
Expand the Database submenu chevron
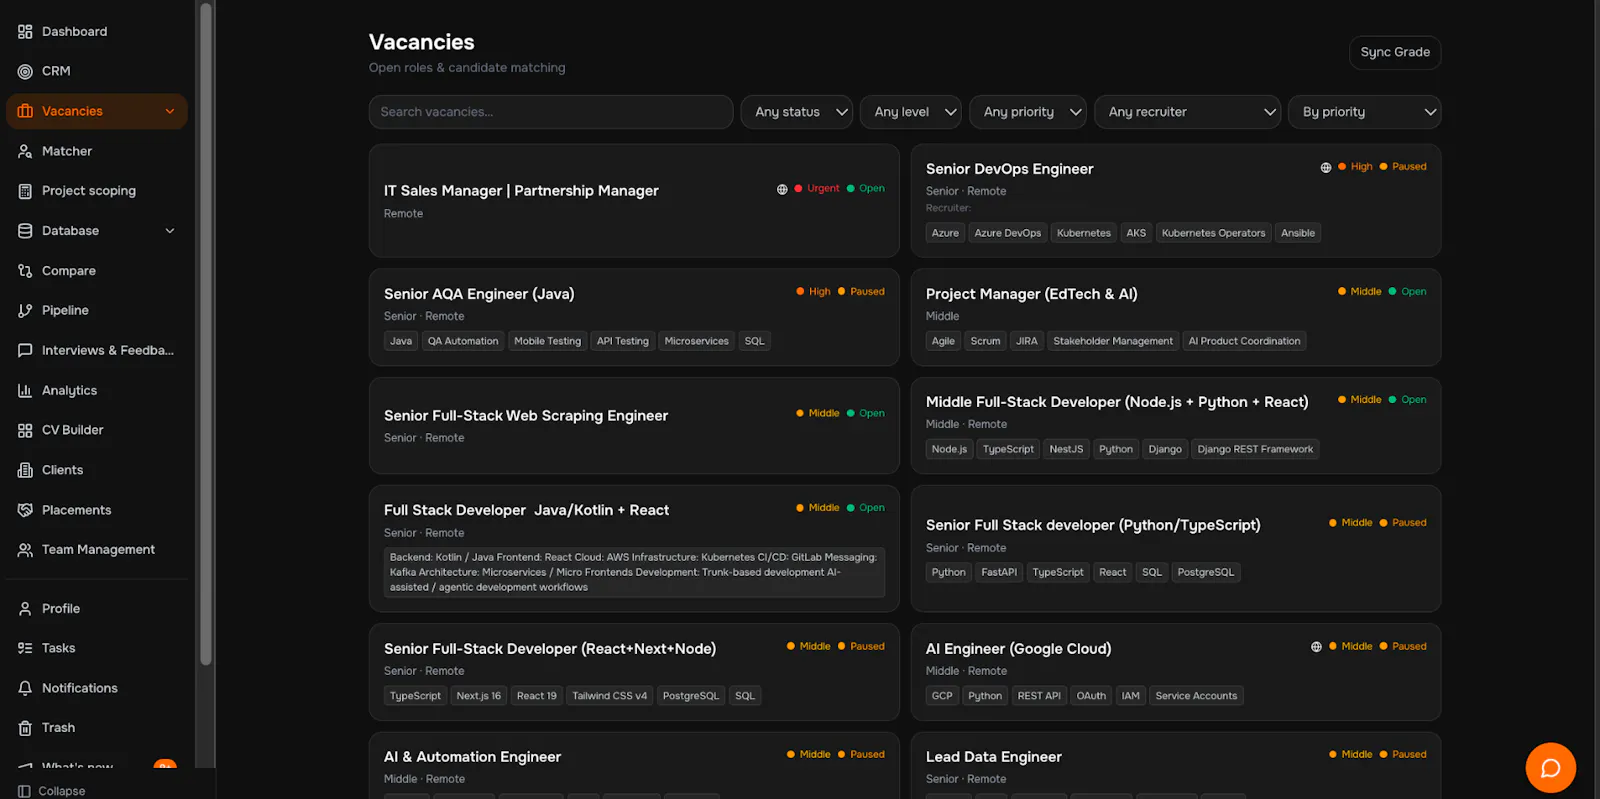(170, 231)
